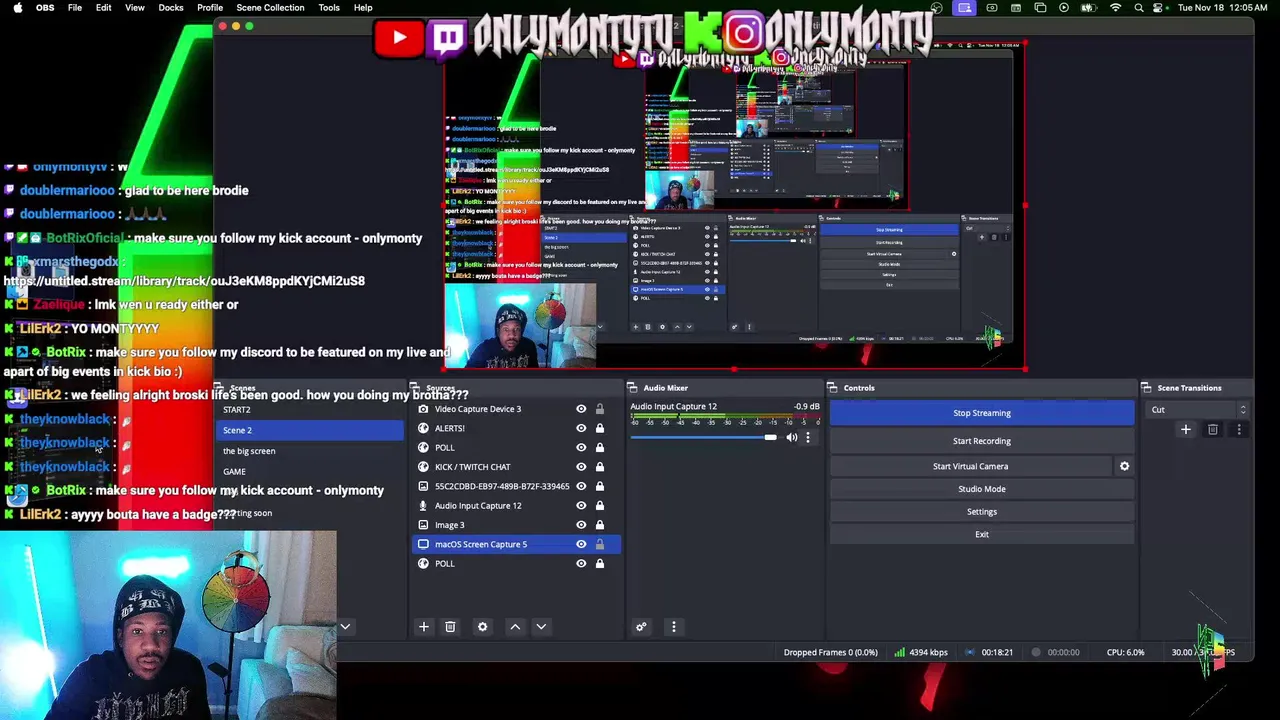Enable Studio Mode button

tap(982, 489)
